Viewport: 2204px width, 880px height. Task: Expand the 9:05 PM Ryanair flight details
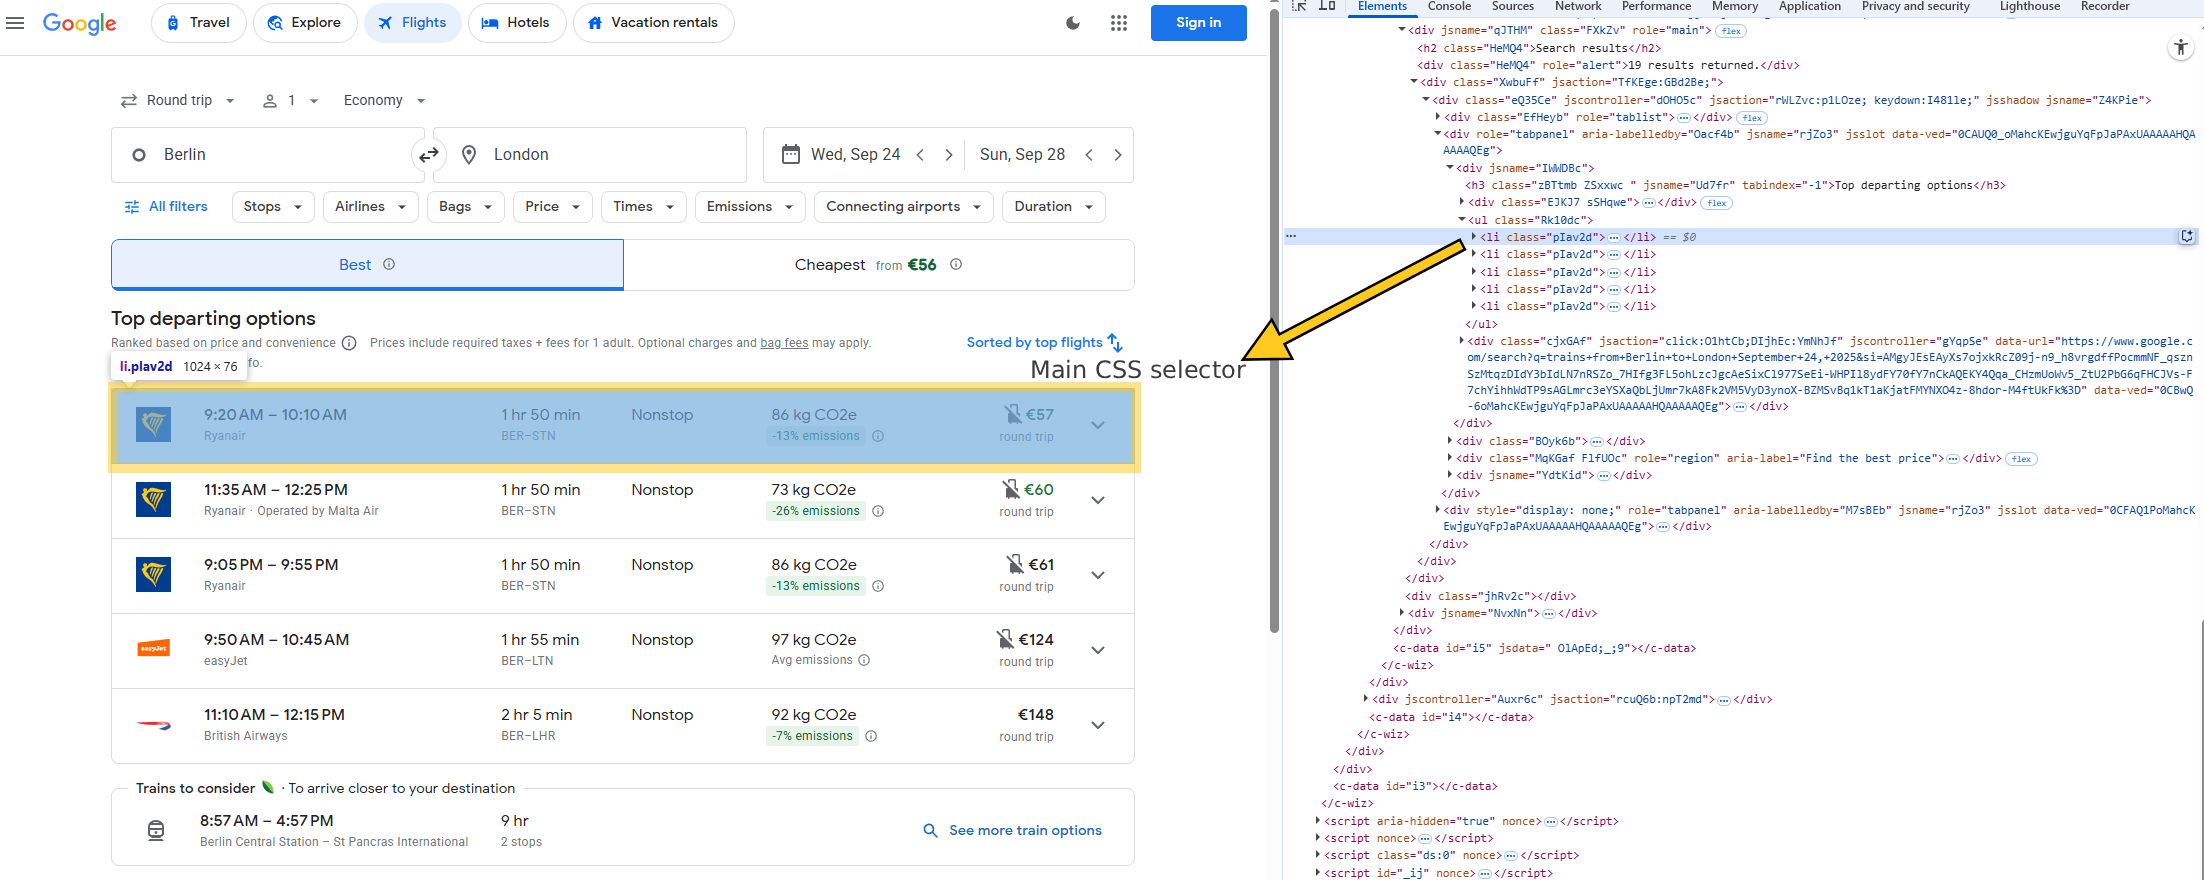tap(1098, 575)
